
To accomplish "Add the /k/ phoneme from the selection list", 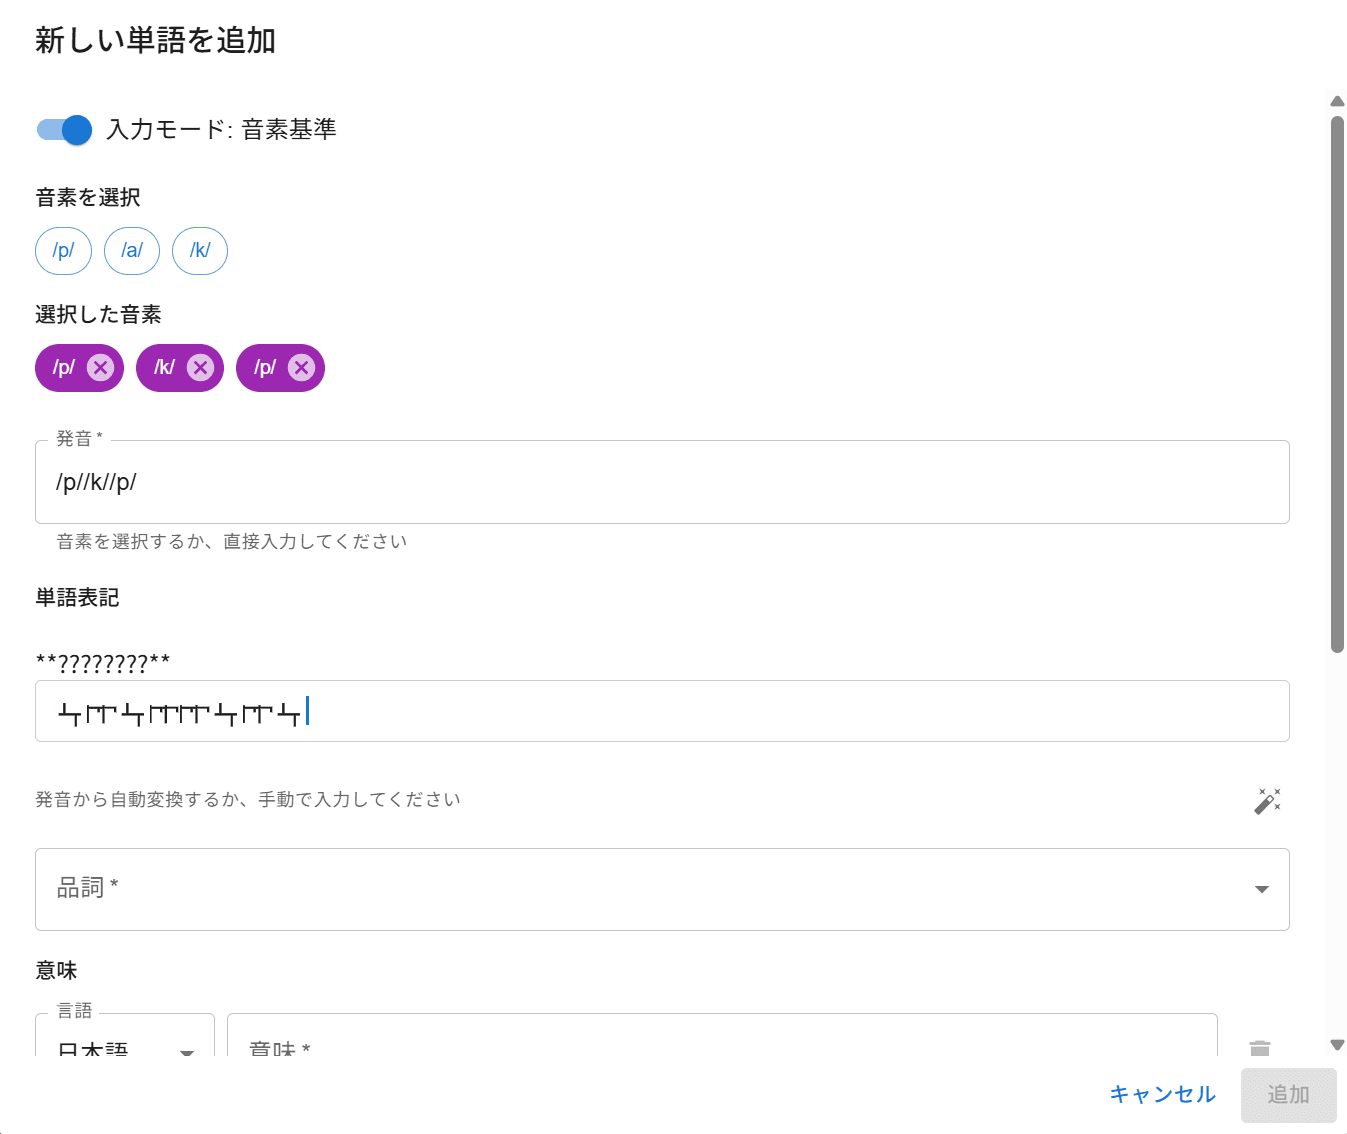I will tap(200, 251).
